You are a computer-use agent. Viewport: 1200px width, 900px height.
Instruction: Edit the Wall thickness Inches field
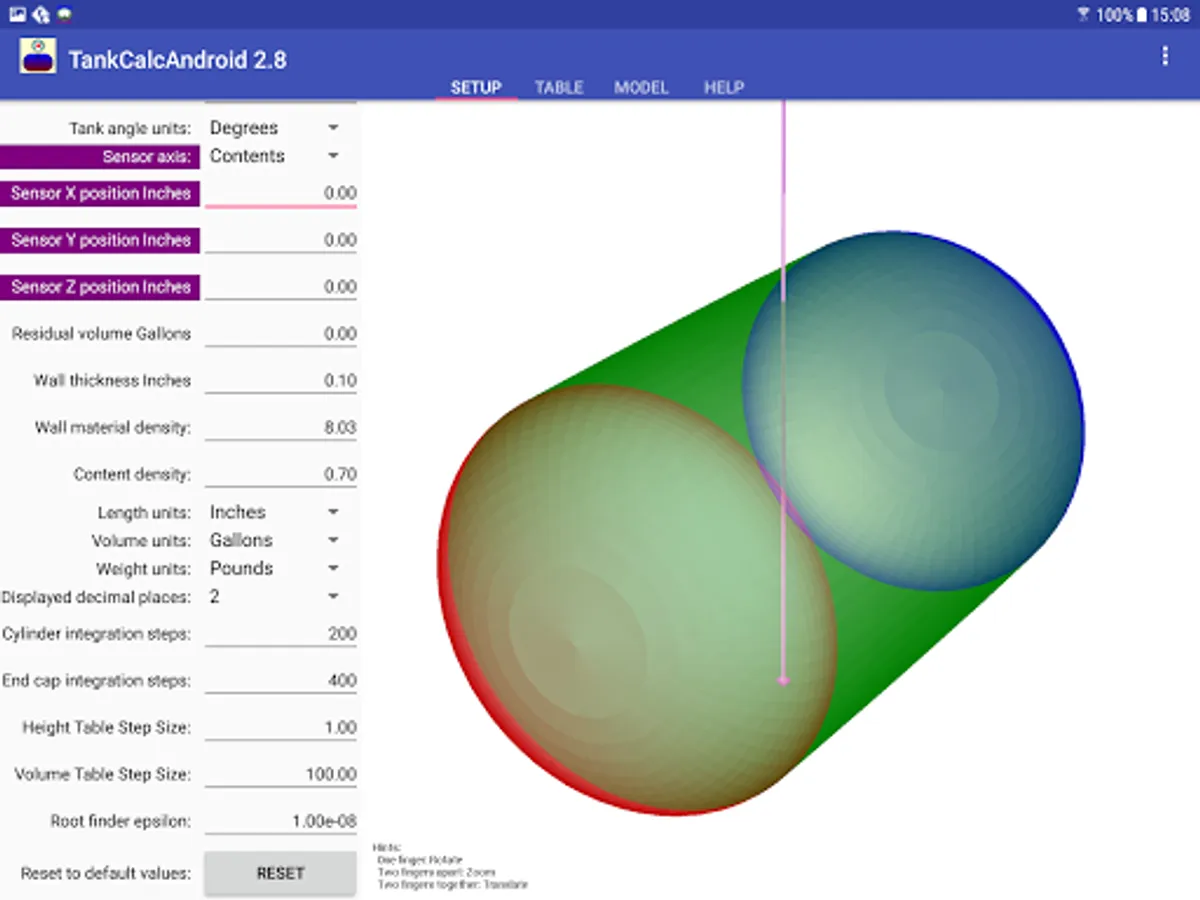coord(281,381)
